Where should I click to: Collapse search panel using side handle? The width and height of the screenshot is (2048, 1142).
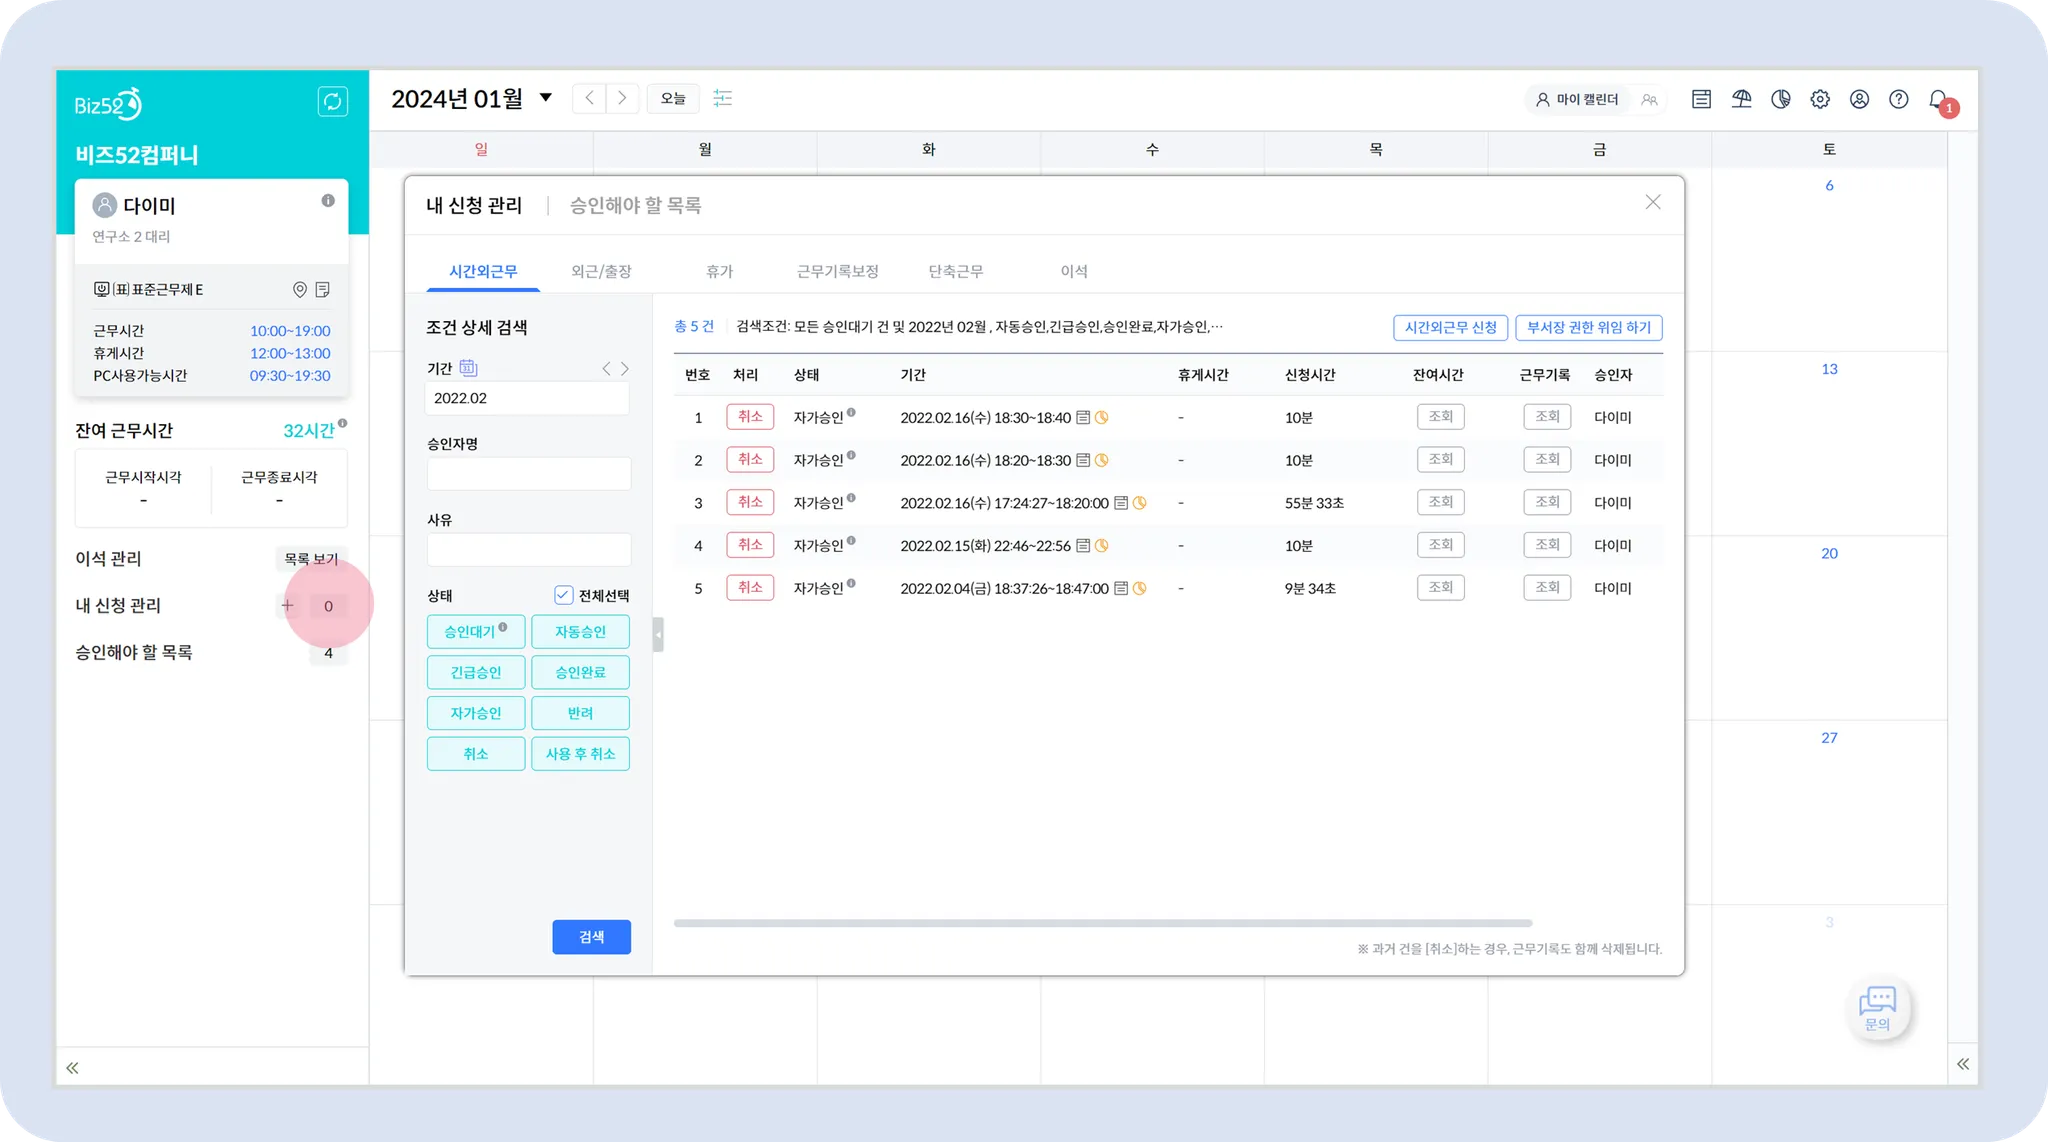(x=658, y=634)
